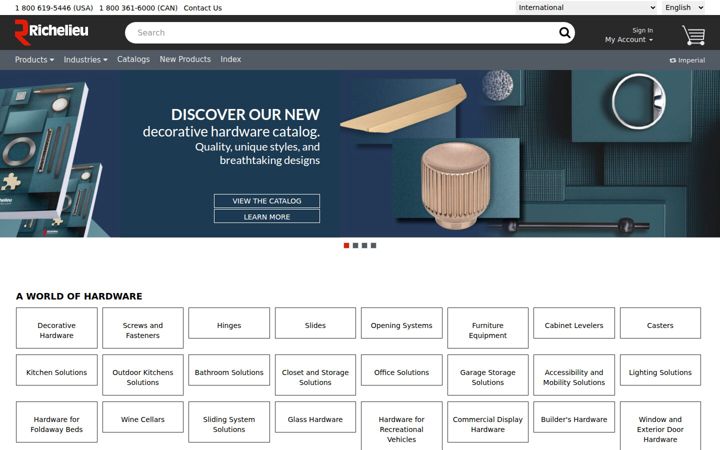
Task: Click the copper knob banner image
Action: pos(456,186)
